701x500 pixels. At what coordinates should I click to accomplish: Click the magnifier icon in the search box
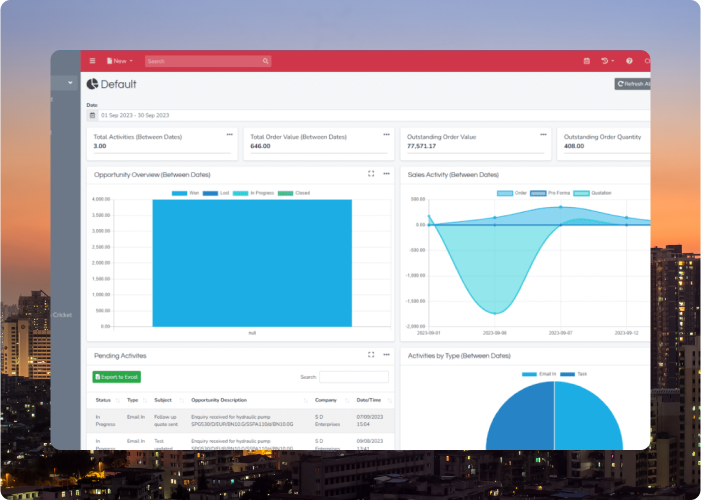pos(266,61)
